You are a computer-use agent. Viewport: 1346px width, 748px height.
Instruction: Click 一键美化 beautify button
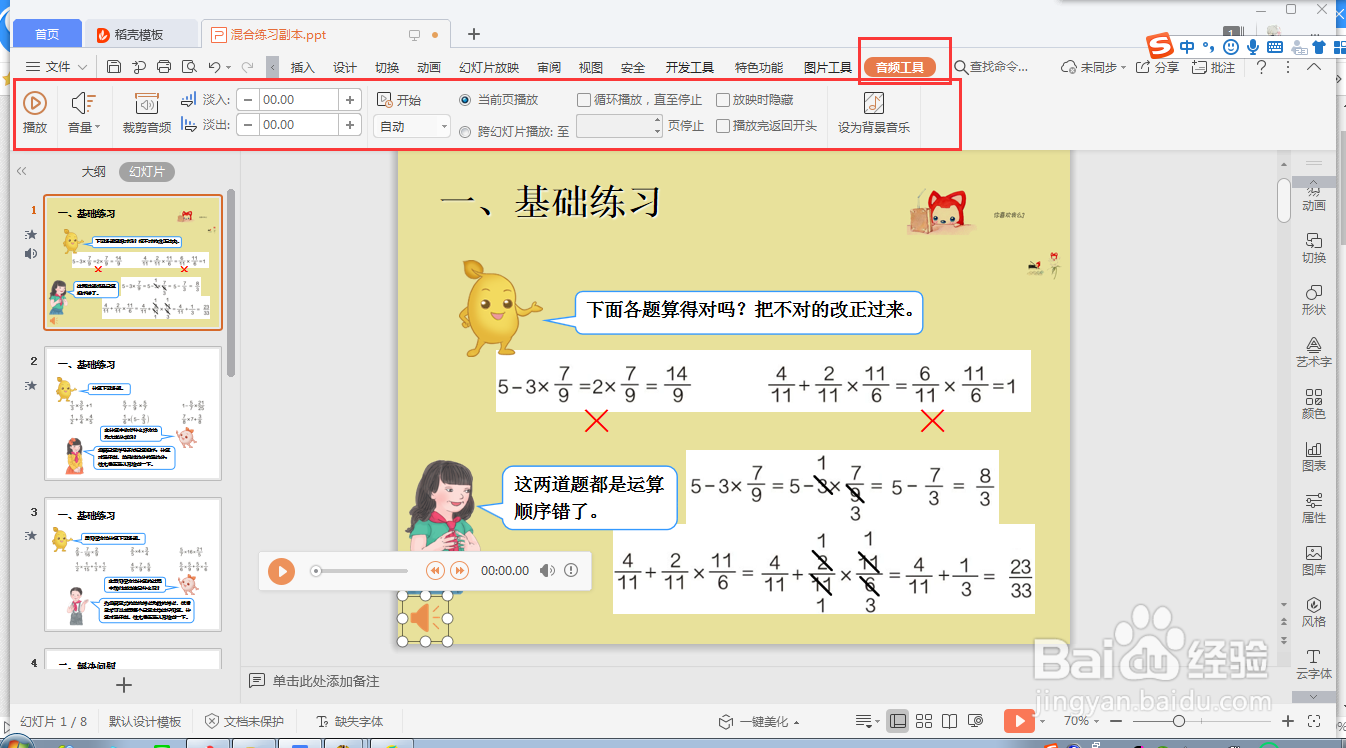(x=755, y=720)
